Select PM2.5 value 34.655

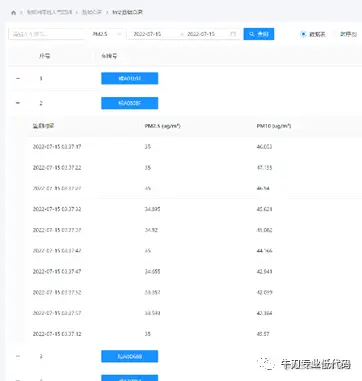tap(152, 271)
